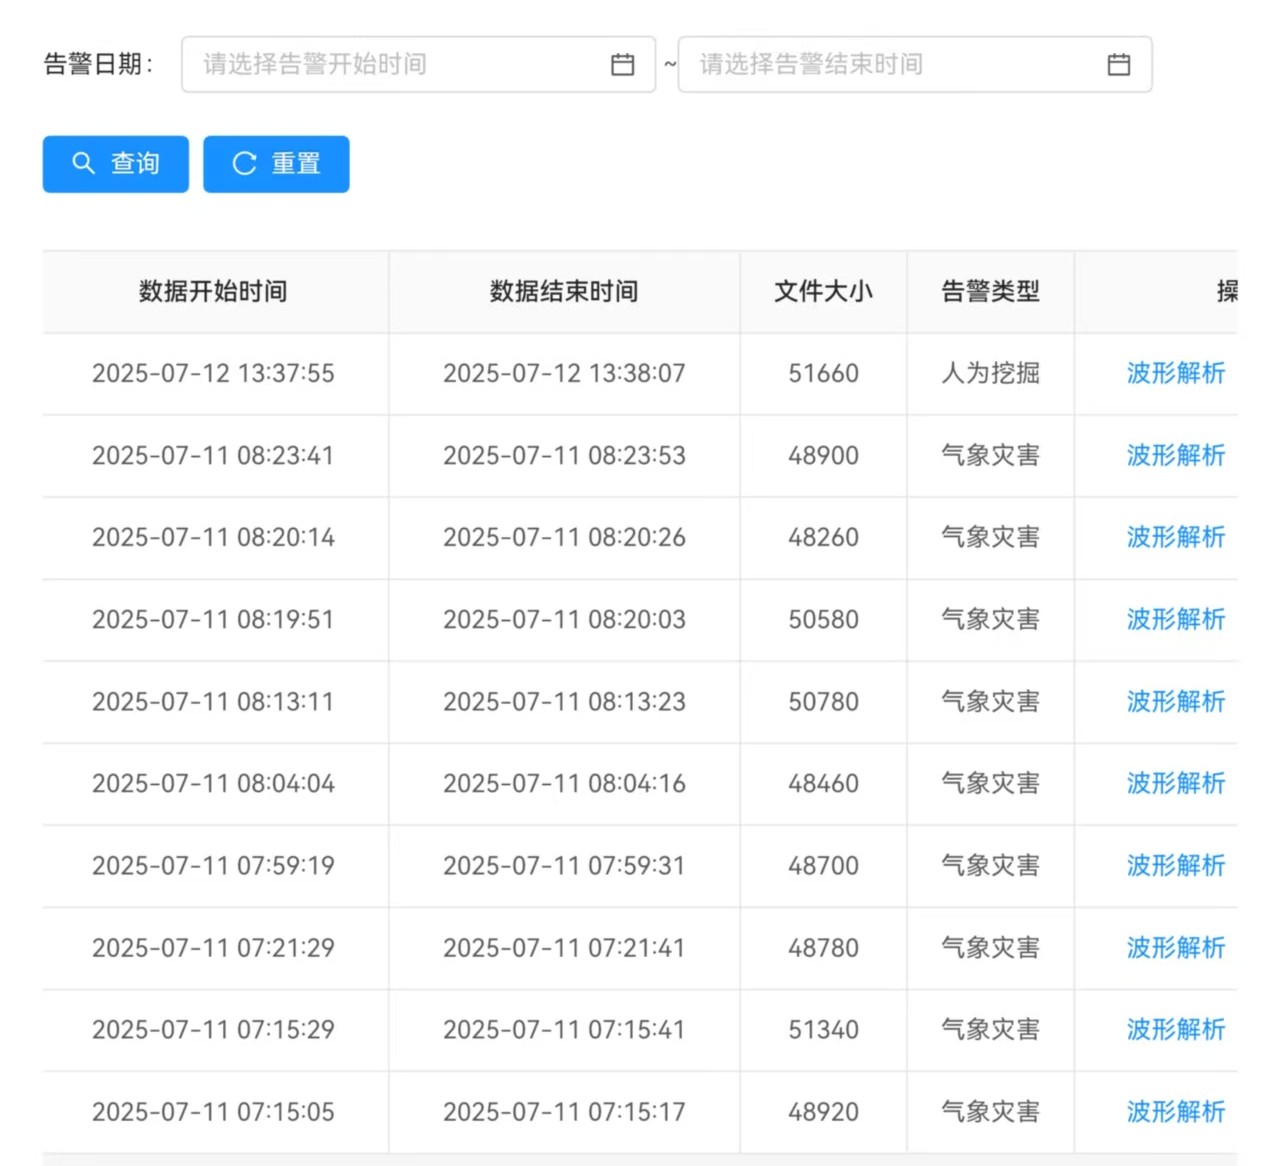
Task: Open the start date calendar picker icon
Action: pyautogui.click(x=622, y=63)
